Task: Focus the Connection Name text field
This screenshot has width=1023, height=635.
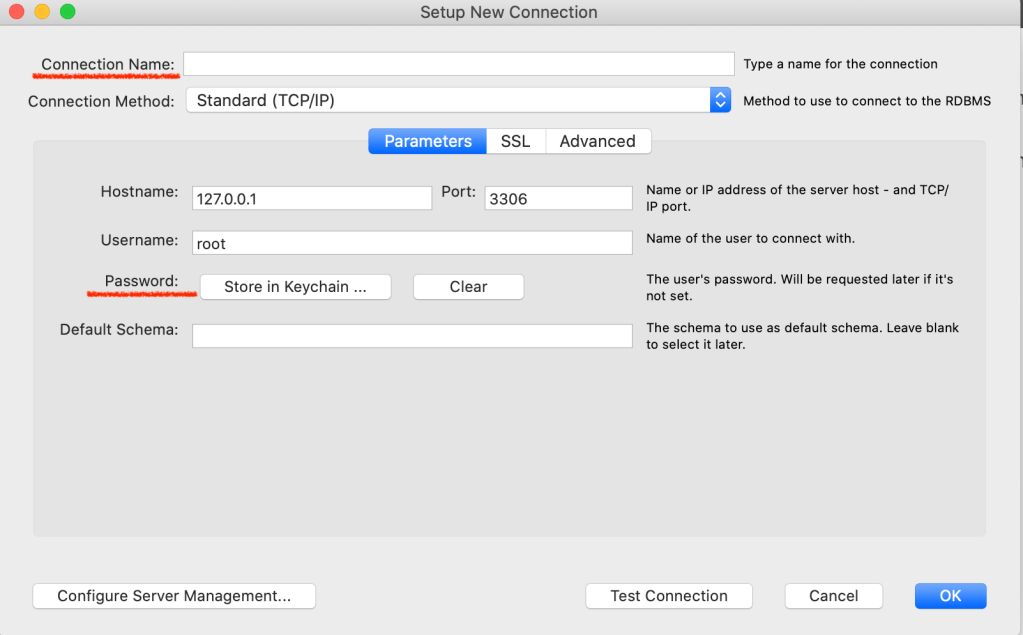Action: click(458, 64)
